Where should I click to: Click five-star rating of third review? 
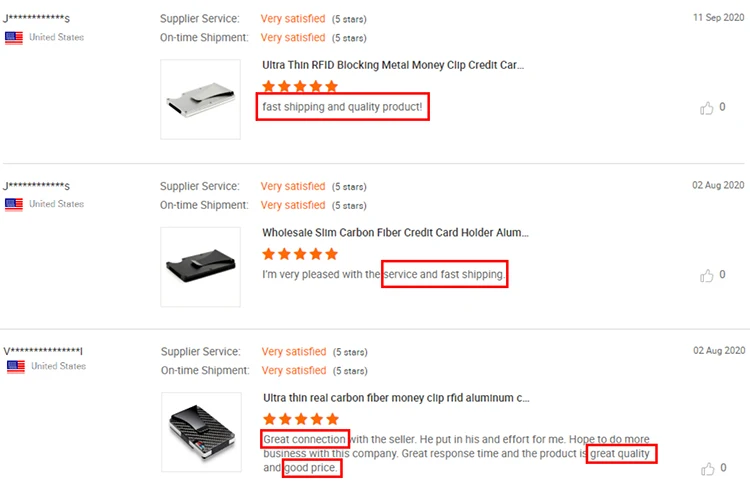300,420
